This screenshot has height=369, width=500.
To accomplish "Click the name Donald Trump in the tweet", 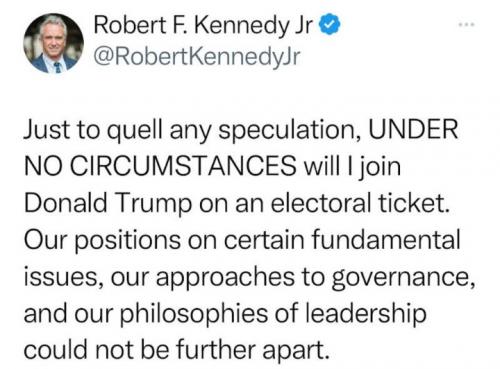I will (x=107, y=204).
